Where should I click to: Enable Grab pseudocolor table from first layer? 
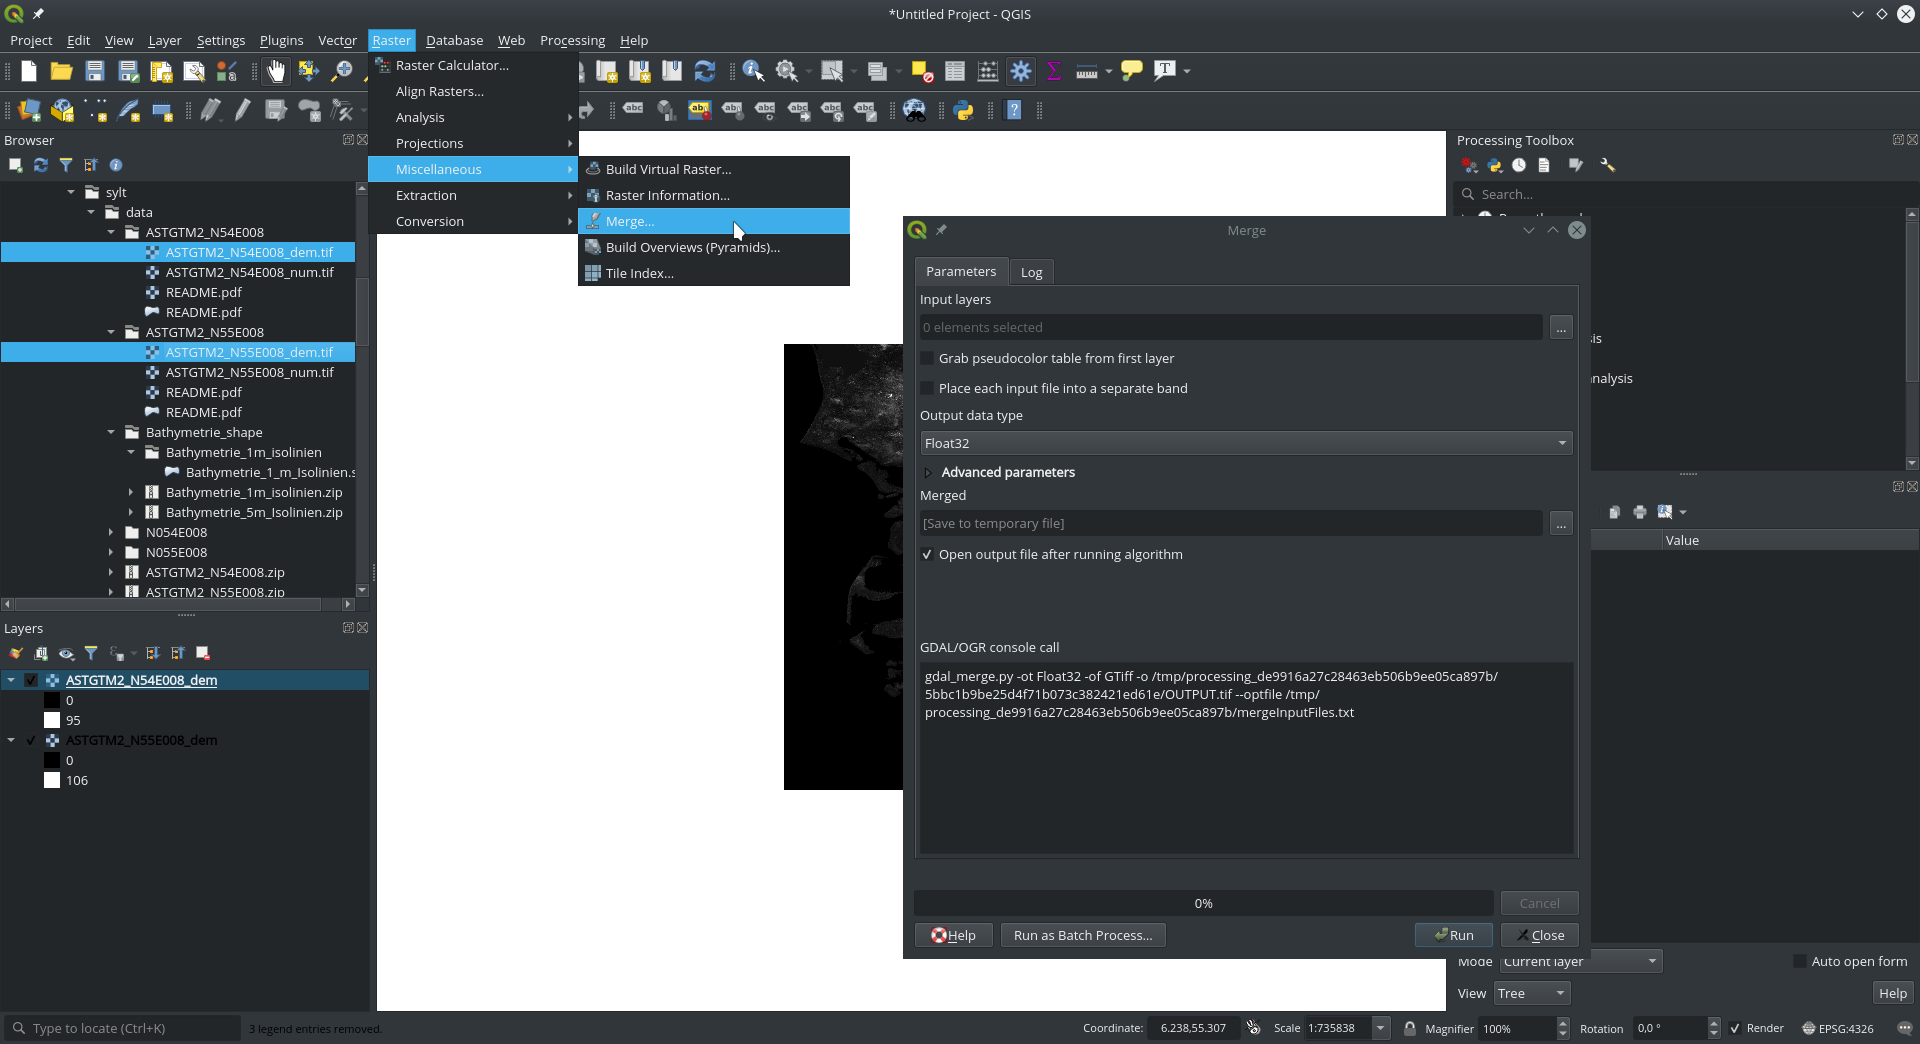928,358
